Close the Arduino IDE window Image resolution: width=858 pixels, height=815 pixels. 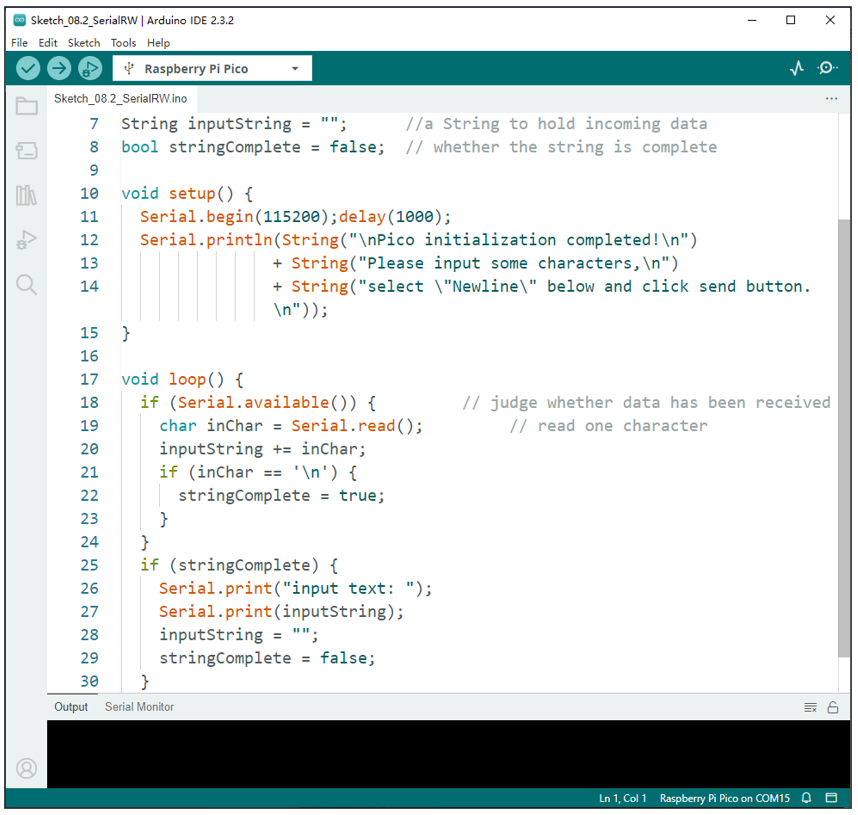[830, 20]
